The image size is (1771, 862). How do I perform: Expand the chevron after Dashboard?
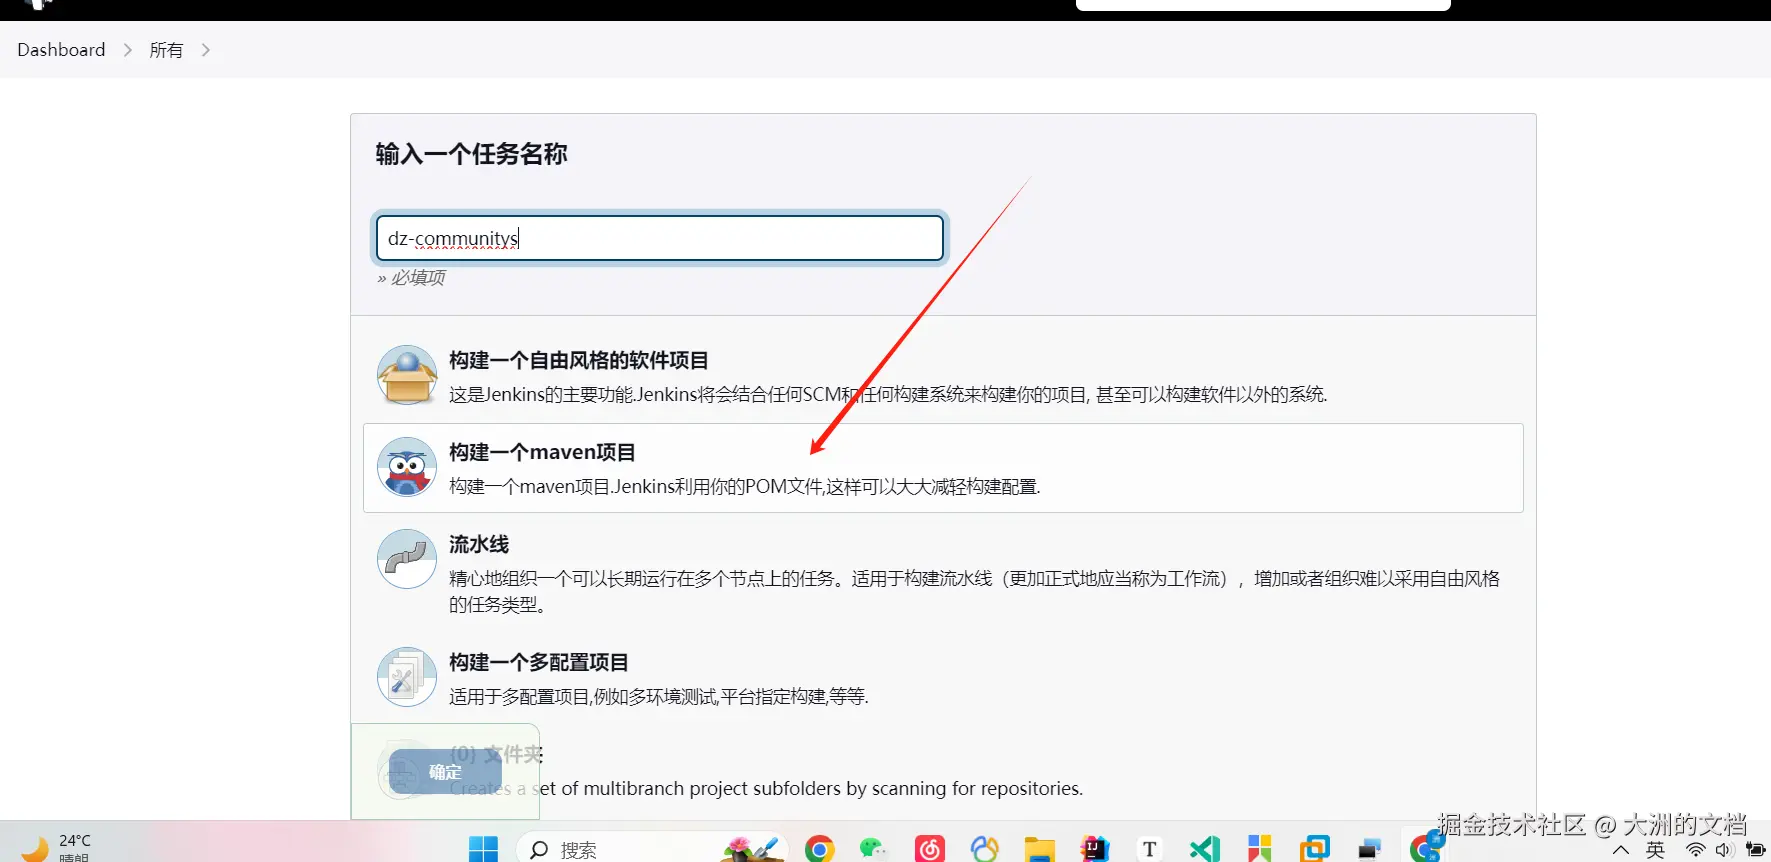(127, 50)
